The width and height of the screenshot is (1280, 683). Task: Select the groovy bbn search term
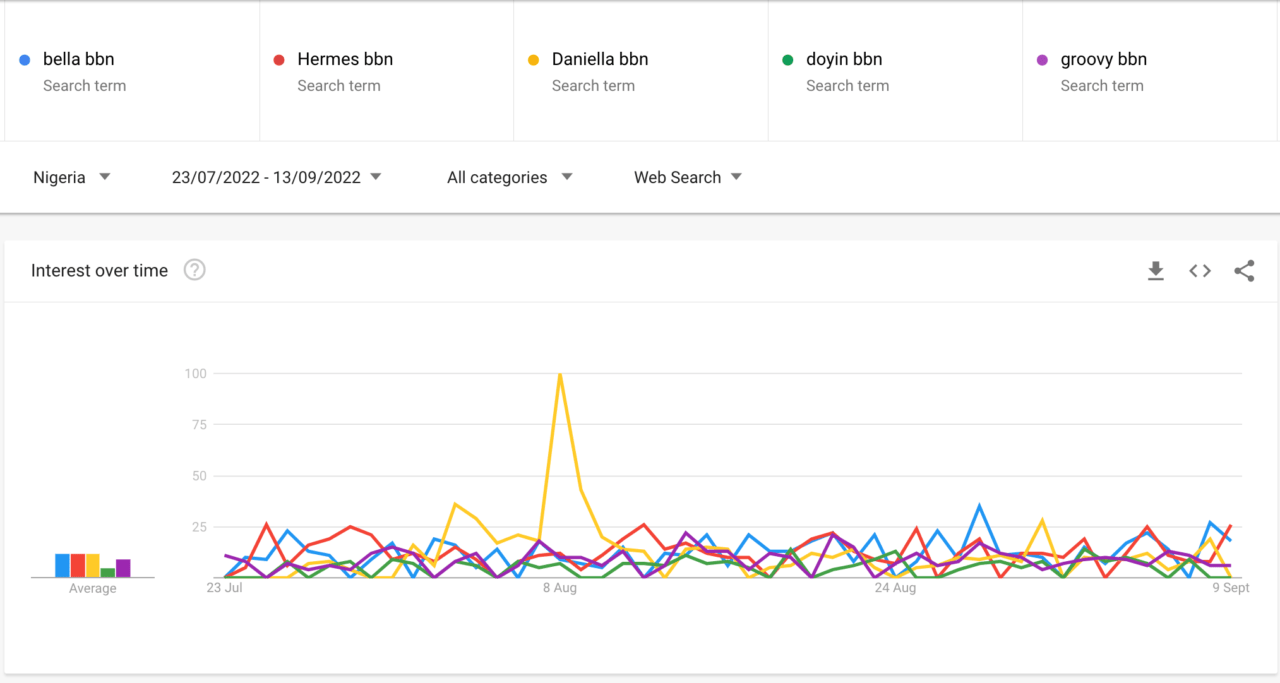1103,60
